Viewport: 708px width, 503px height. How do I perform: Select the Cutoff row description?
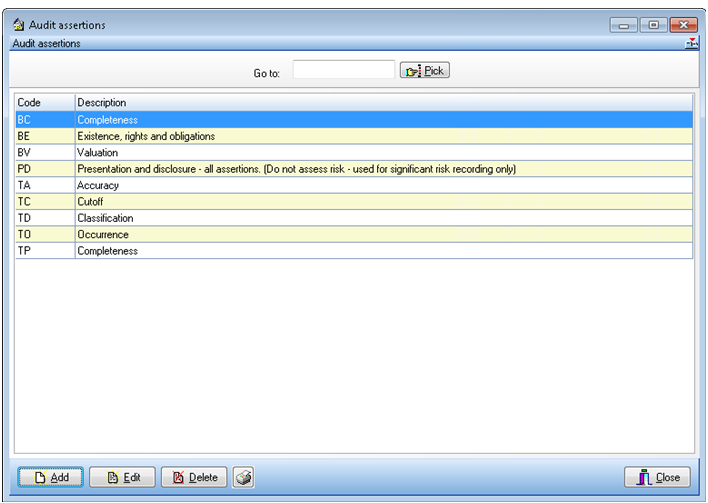click(x=383, y=201)
